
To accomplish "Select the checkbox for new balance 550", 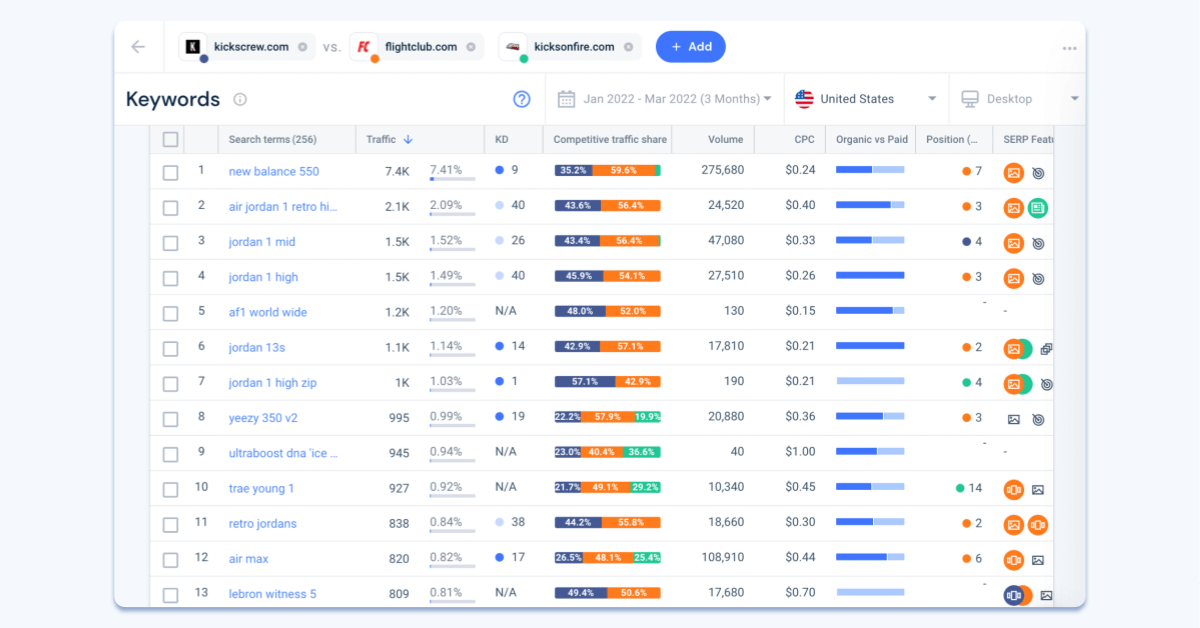I will 170,172.
